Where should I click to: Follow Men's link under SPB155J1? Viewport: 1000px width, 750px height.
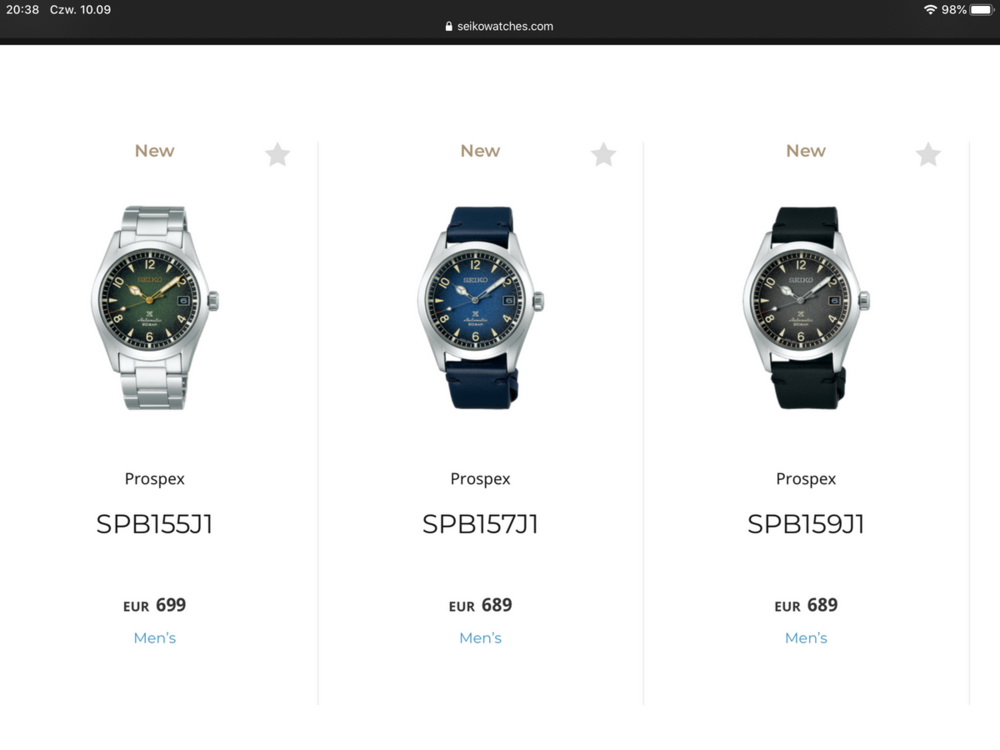(x=155, y=638)
